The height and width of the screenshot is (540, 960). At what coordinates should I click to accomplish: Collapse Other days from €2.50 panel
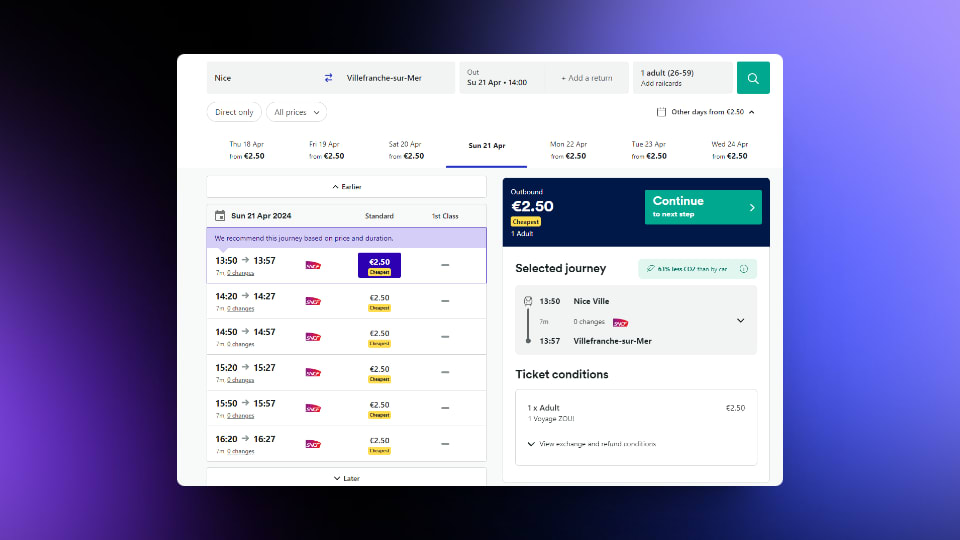click(x=706, y=112)
